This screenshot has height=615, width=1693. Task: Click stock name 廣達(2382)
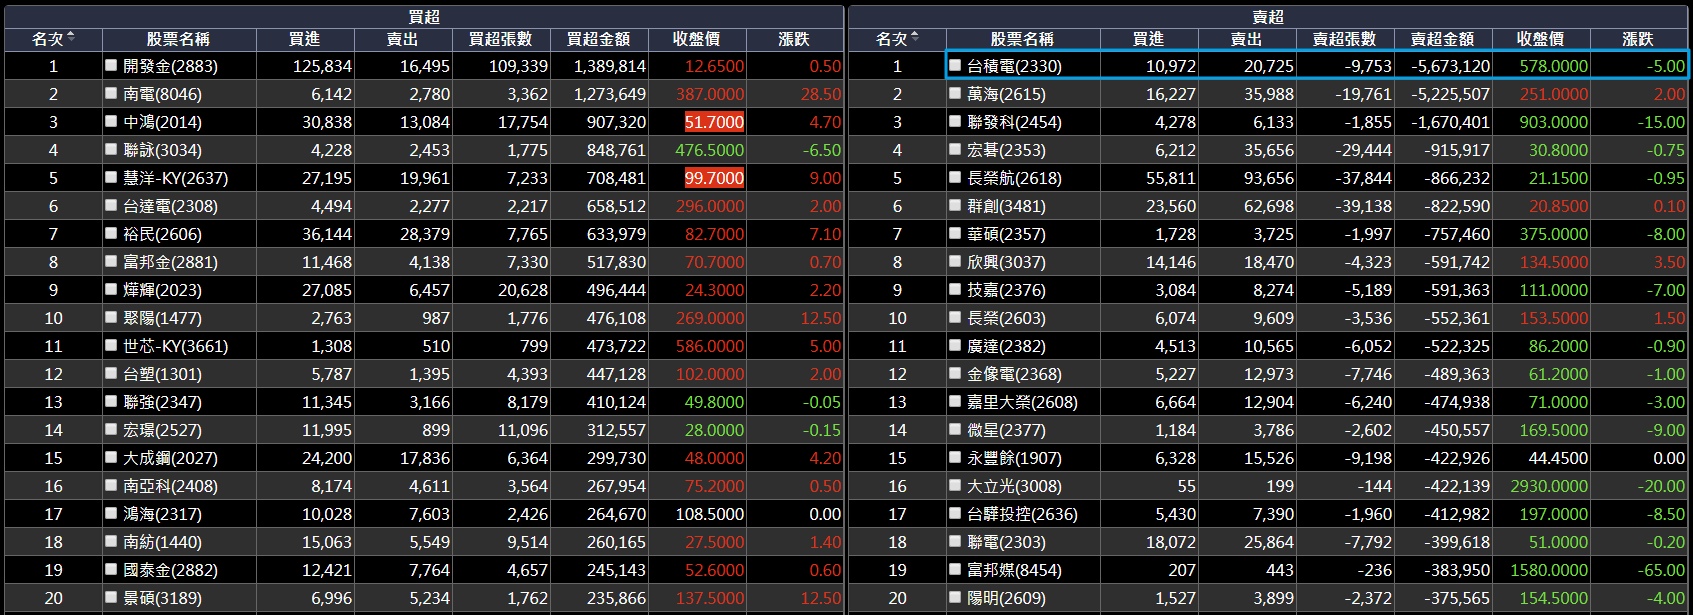click(x=1006, y=346)
